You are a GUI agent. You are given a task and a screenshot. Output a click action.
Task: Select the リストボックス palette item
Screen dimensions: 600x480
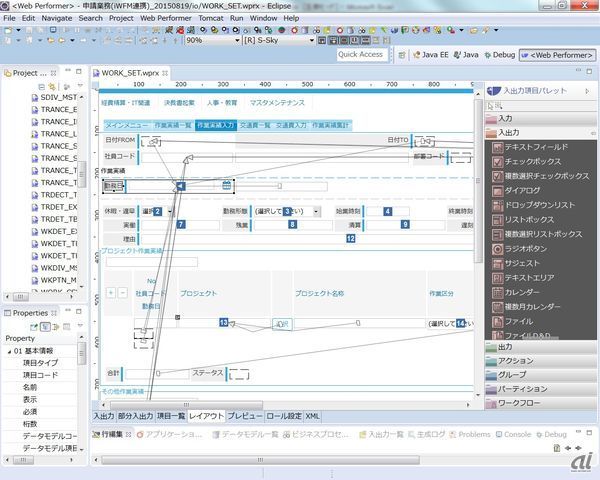[x=533, y=220]
